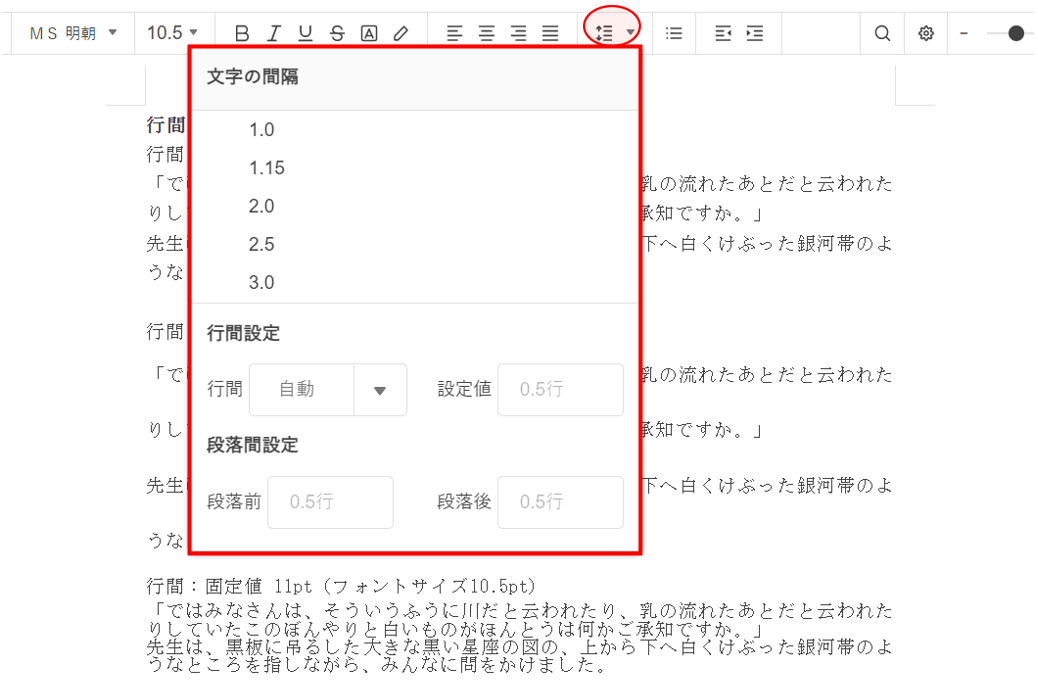Center align the text
This screenshot has height=686, width=1038.
pos(487,33)
